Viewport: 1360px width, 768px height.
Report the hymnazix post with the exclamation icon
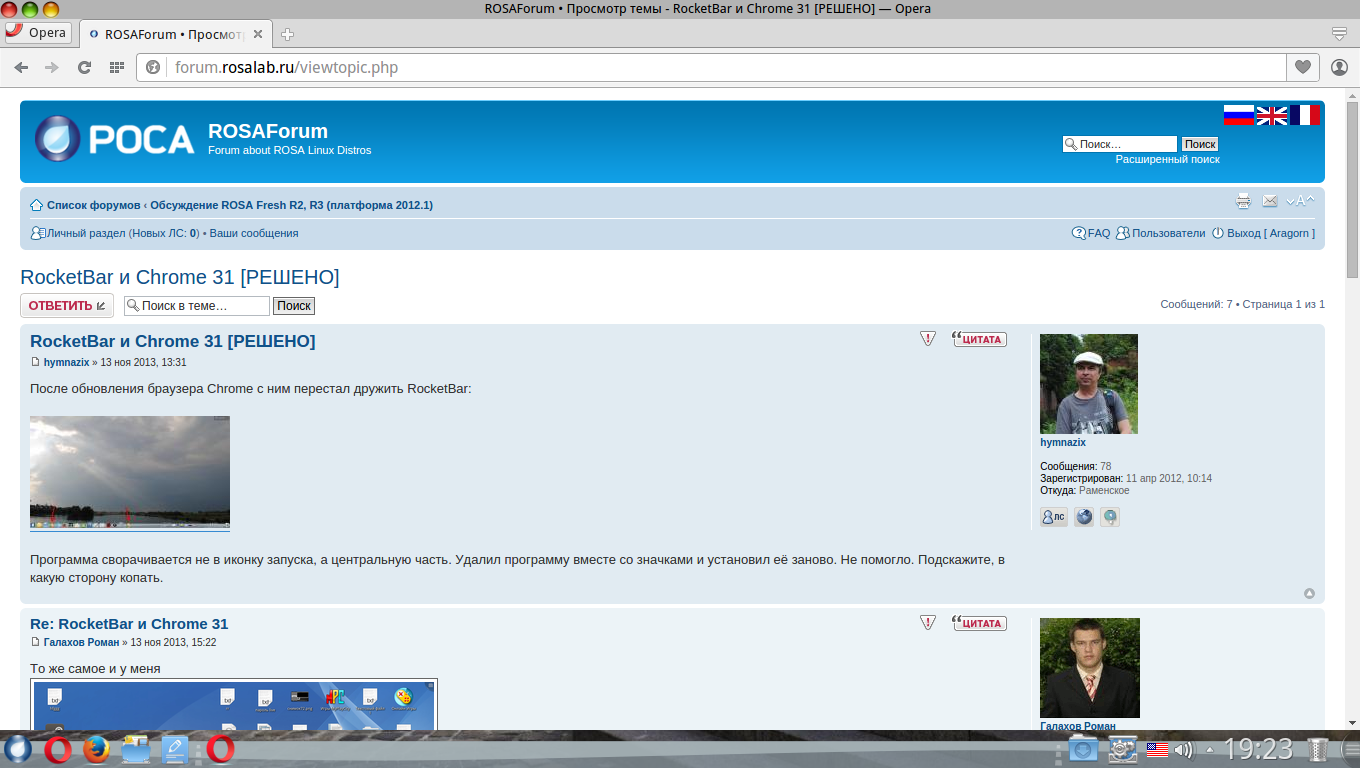coord(928,339)
